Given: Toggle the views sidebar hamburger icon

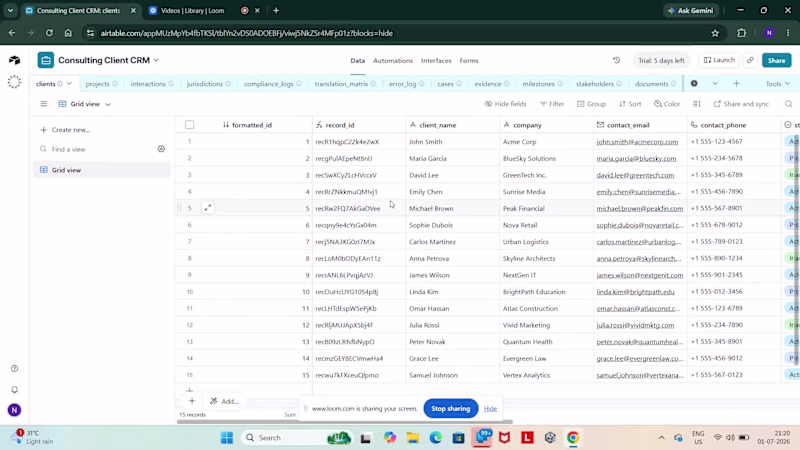Looking at the screenshot, I should tap(44, 104).
